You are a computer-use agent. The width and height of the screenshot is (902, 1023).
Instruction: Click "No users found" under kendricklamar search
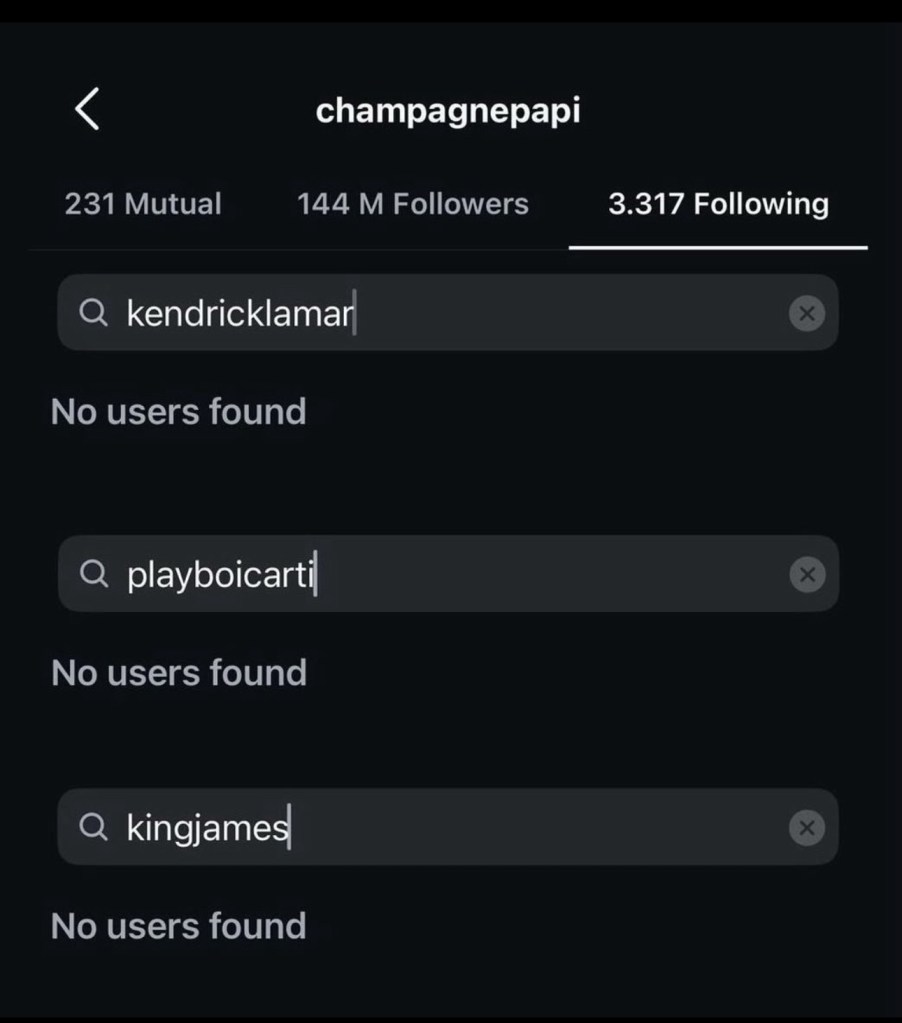coord(178,411)
